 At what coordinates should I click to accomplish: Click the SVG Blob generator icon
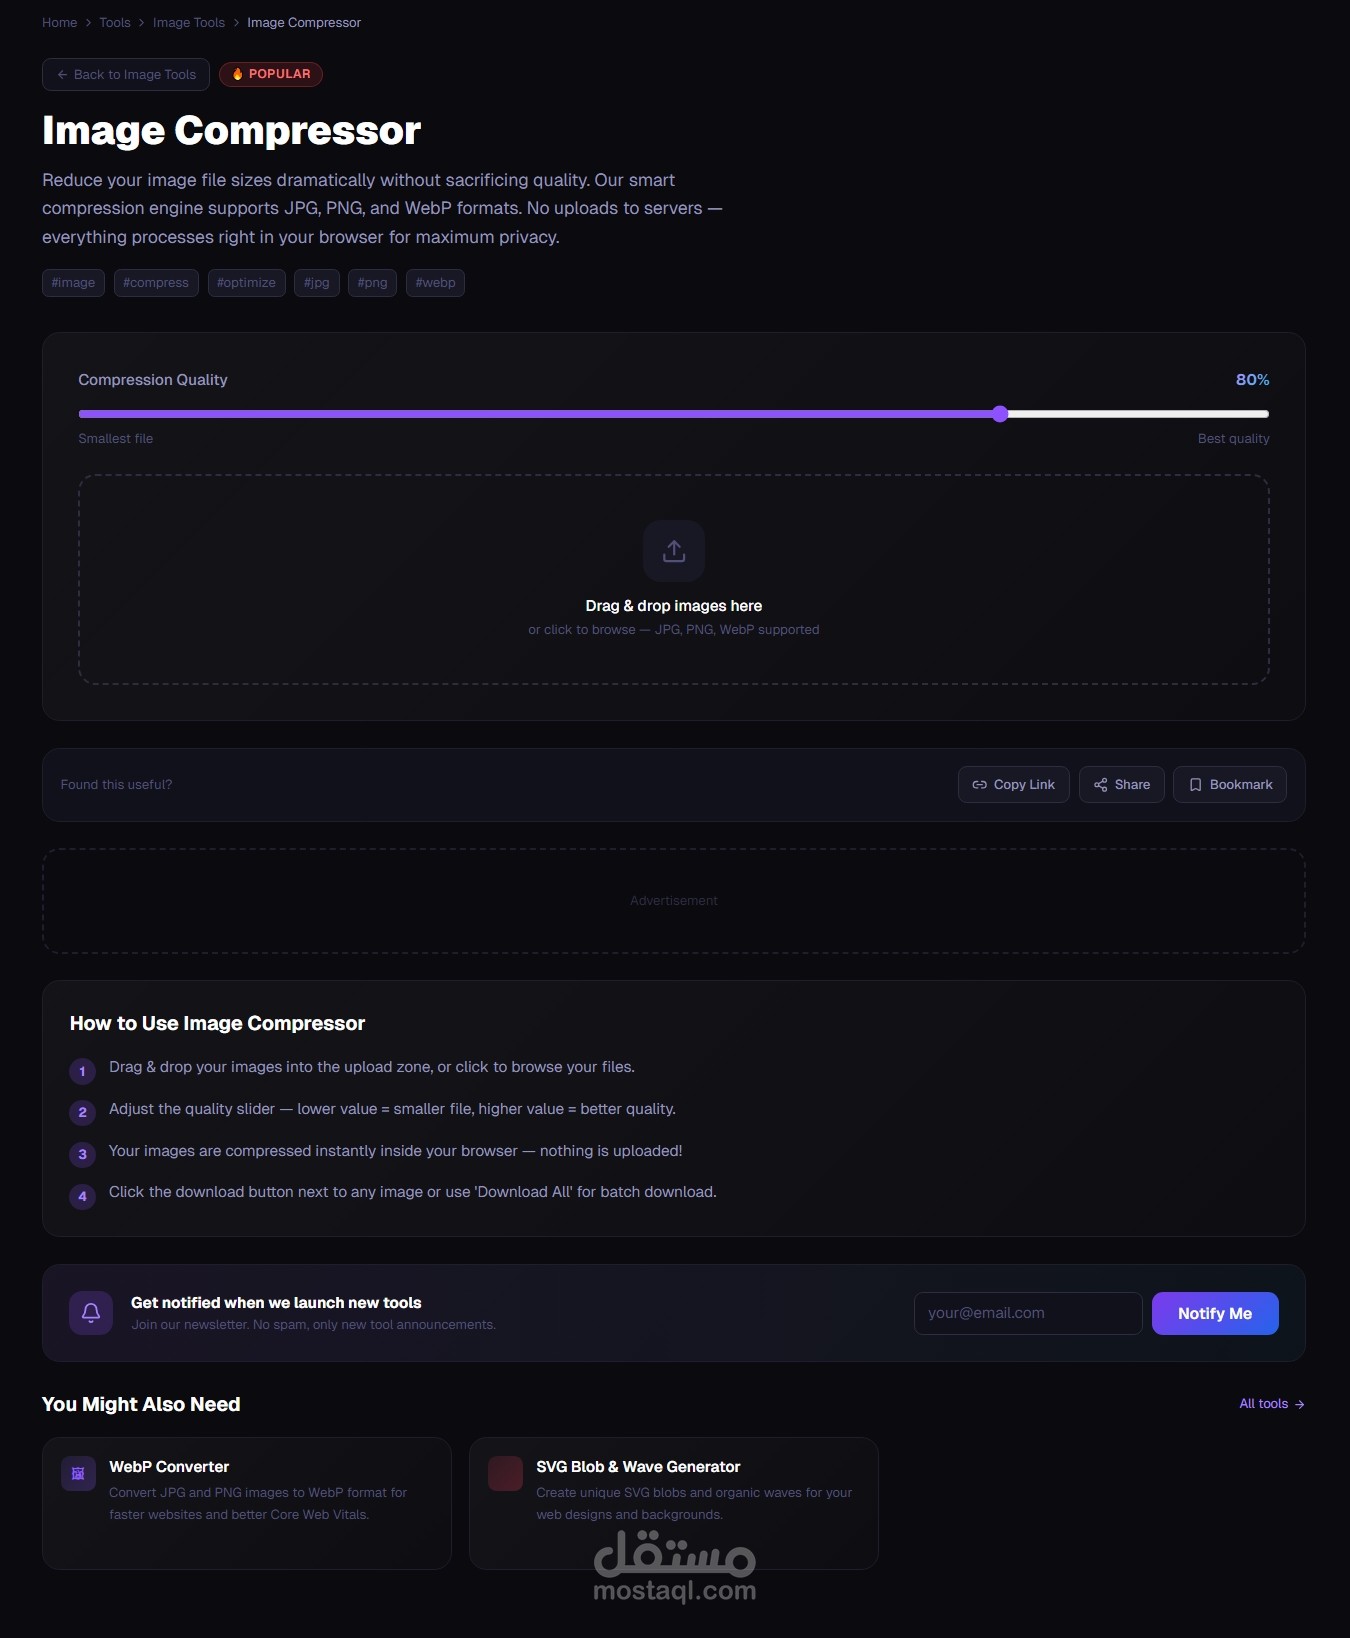[505, 1473]
